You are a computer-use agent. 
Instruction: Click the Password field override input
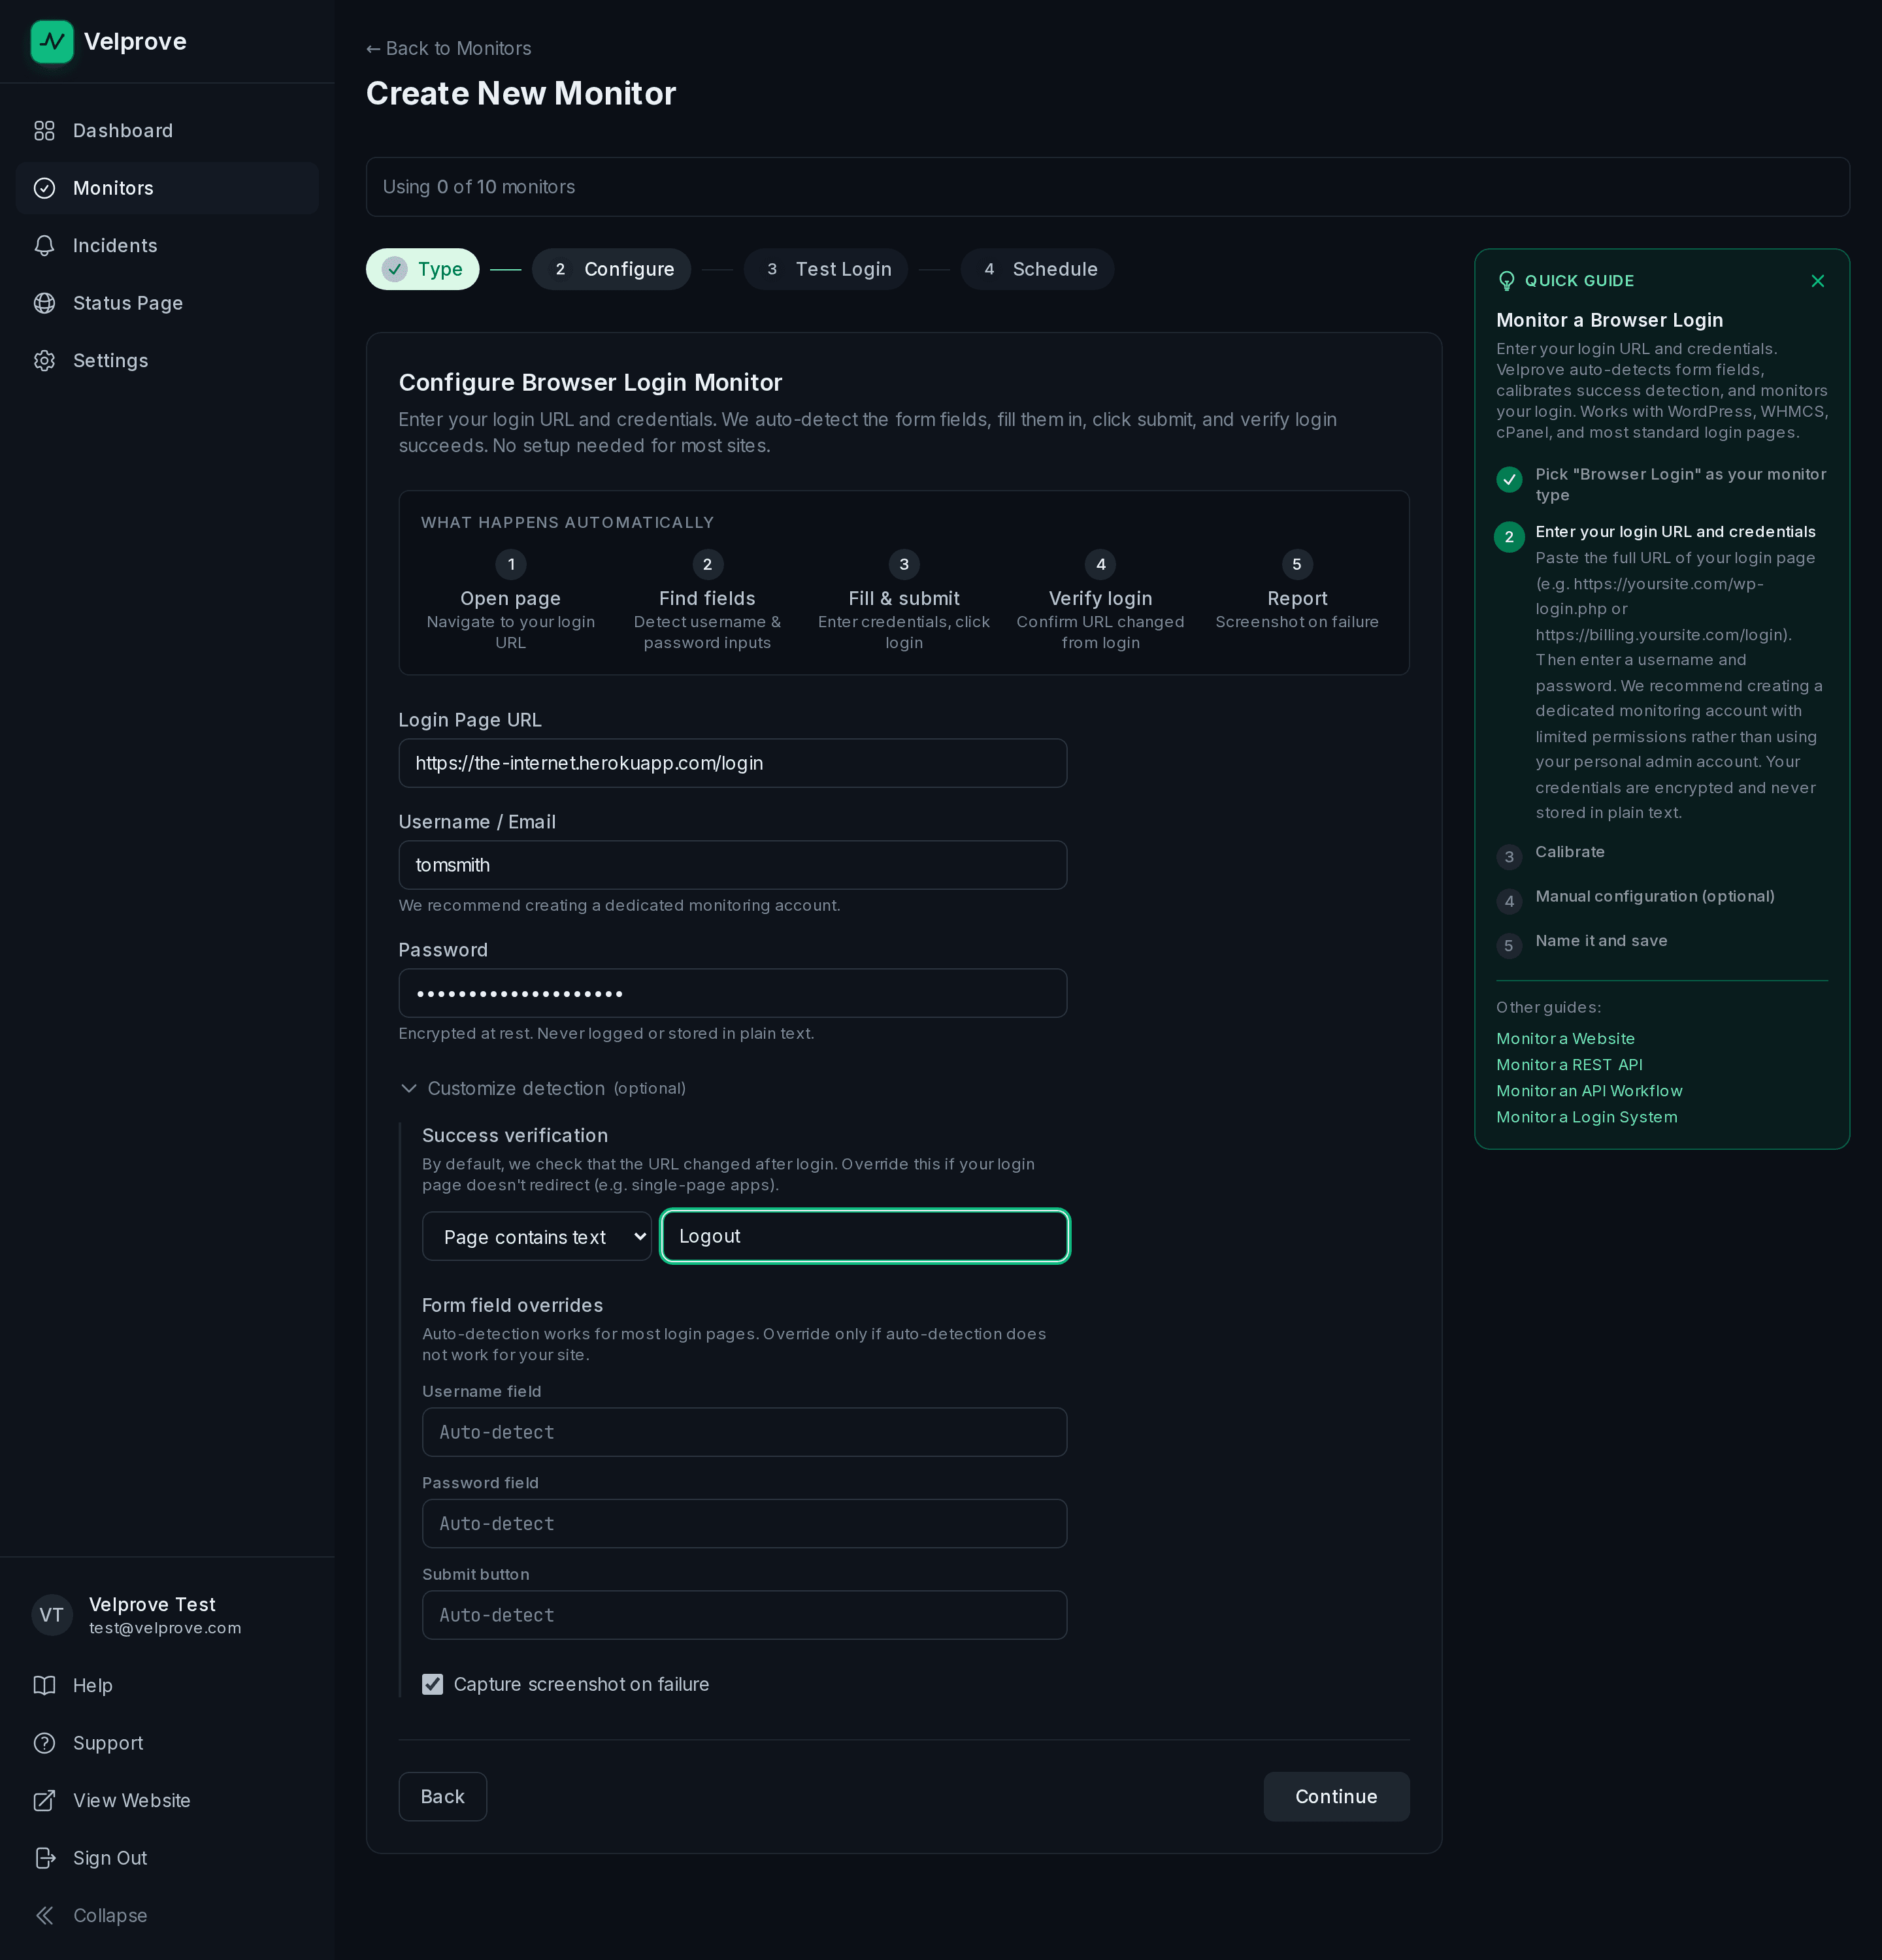pyautogui.click(x=745, y=1523)
